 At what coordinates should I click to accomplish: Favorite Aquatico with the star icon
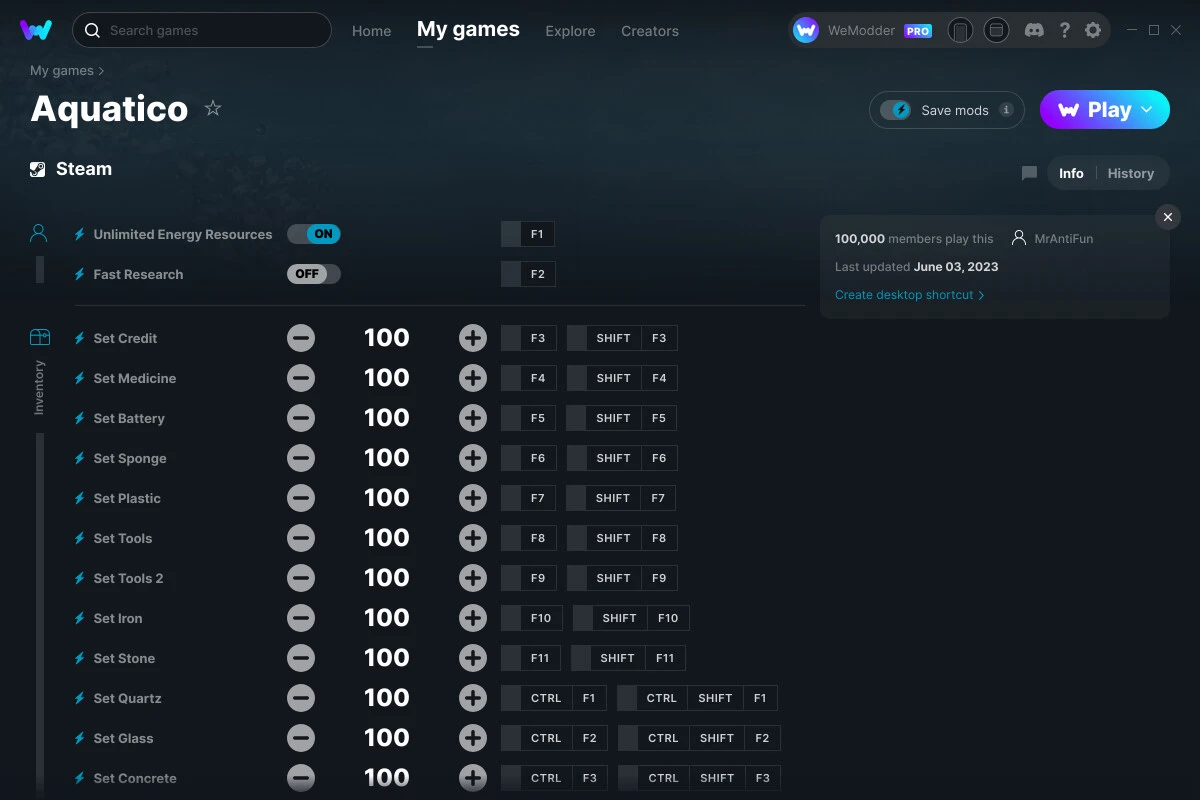click(213, 108)
